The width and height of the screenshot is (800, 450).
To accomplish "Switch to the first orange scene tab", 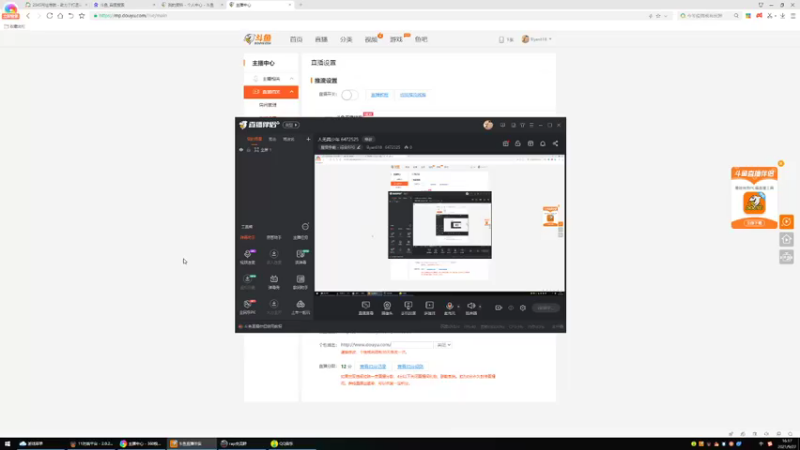I will [x=254, y=139].
